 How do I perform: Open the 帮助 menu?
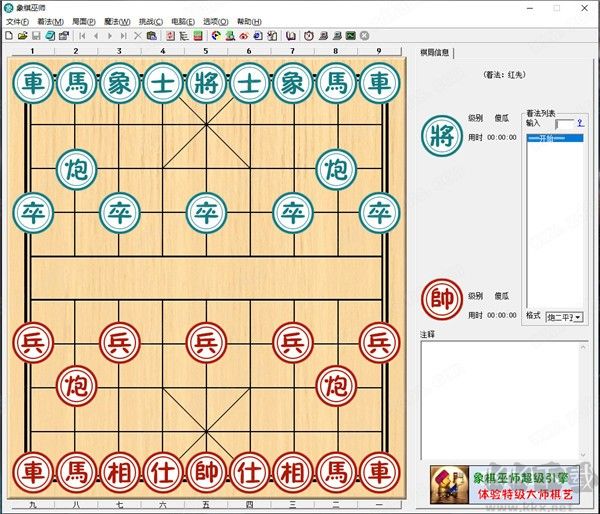(x=250, y=21)
